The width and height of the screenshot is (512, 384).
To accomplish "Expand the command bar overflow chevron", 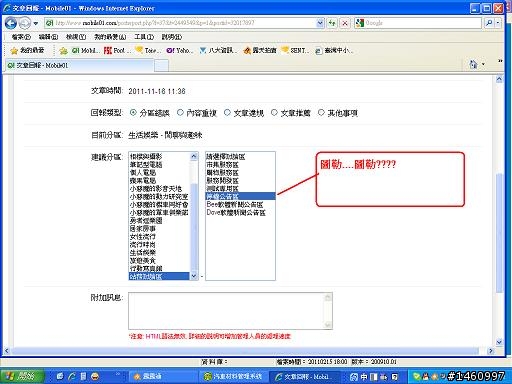I will [500, 61].
